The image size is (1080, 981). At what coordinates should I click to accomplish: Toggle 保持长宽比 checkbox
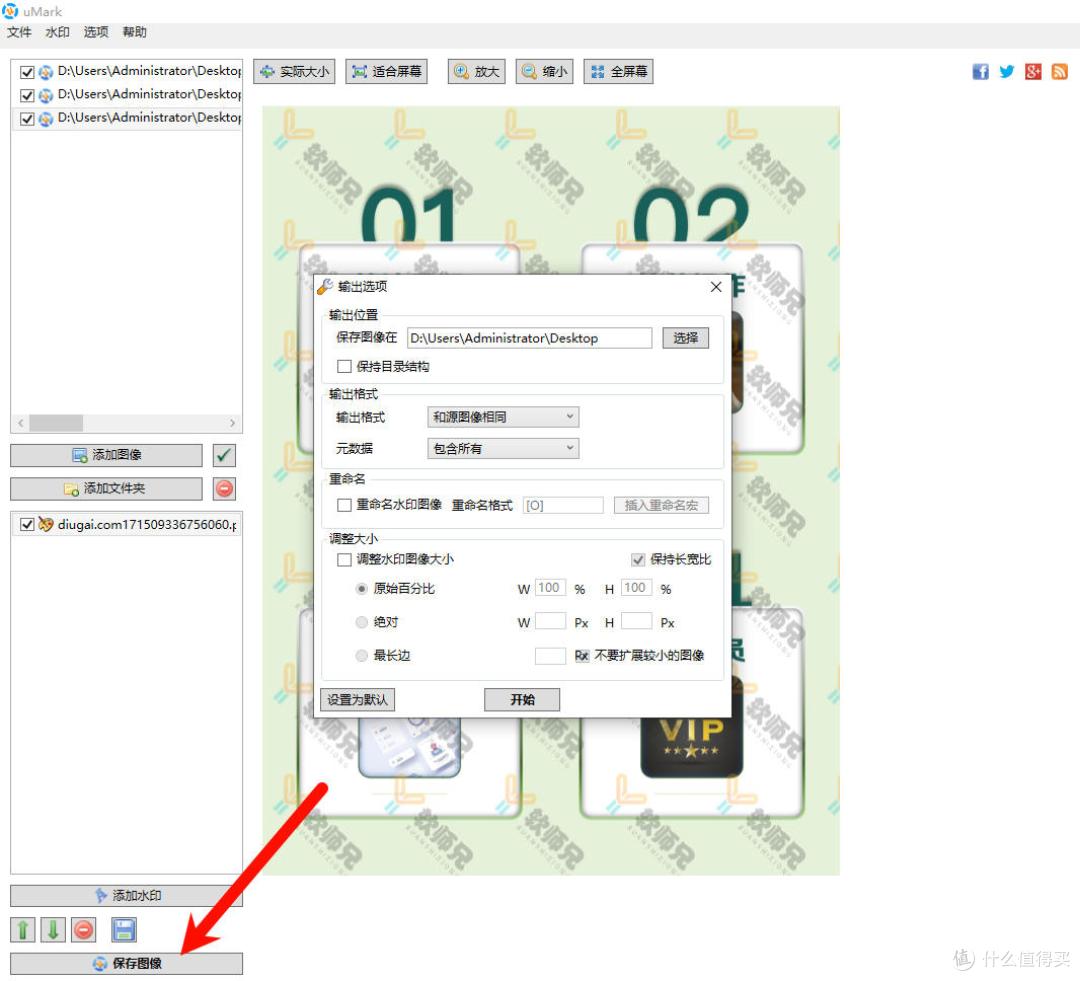click(638, 559)
